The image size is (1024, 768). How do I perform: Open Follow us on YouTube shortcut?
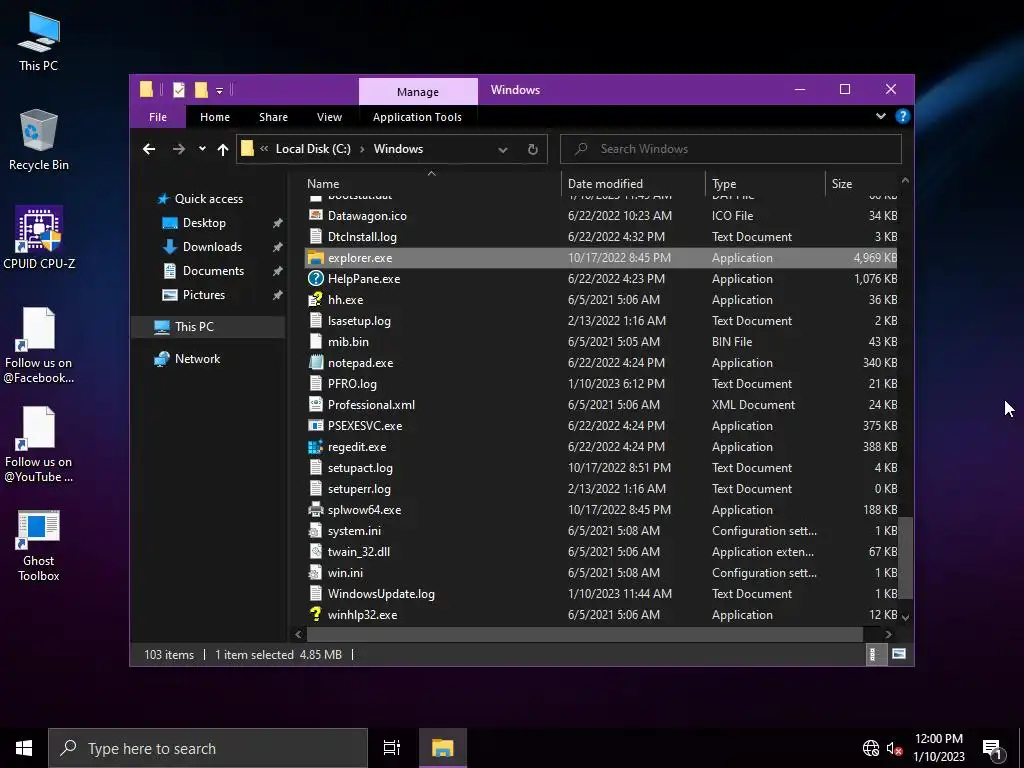click(39, 444)
